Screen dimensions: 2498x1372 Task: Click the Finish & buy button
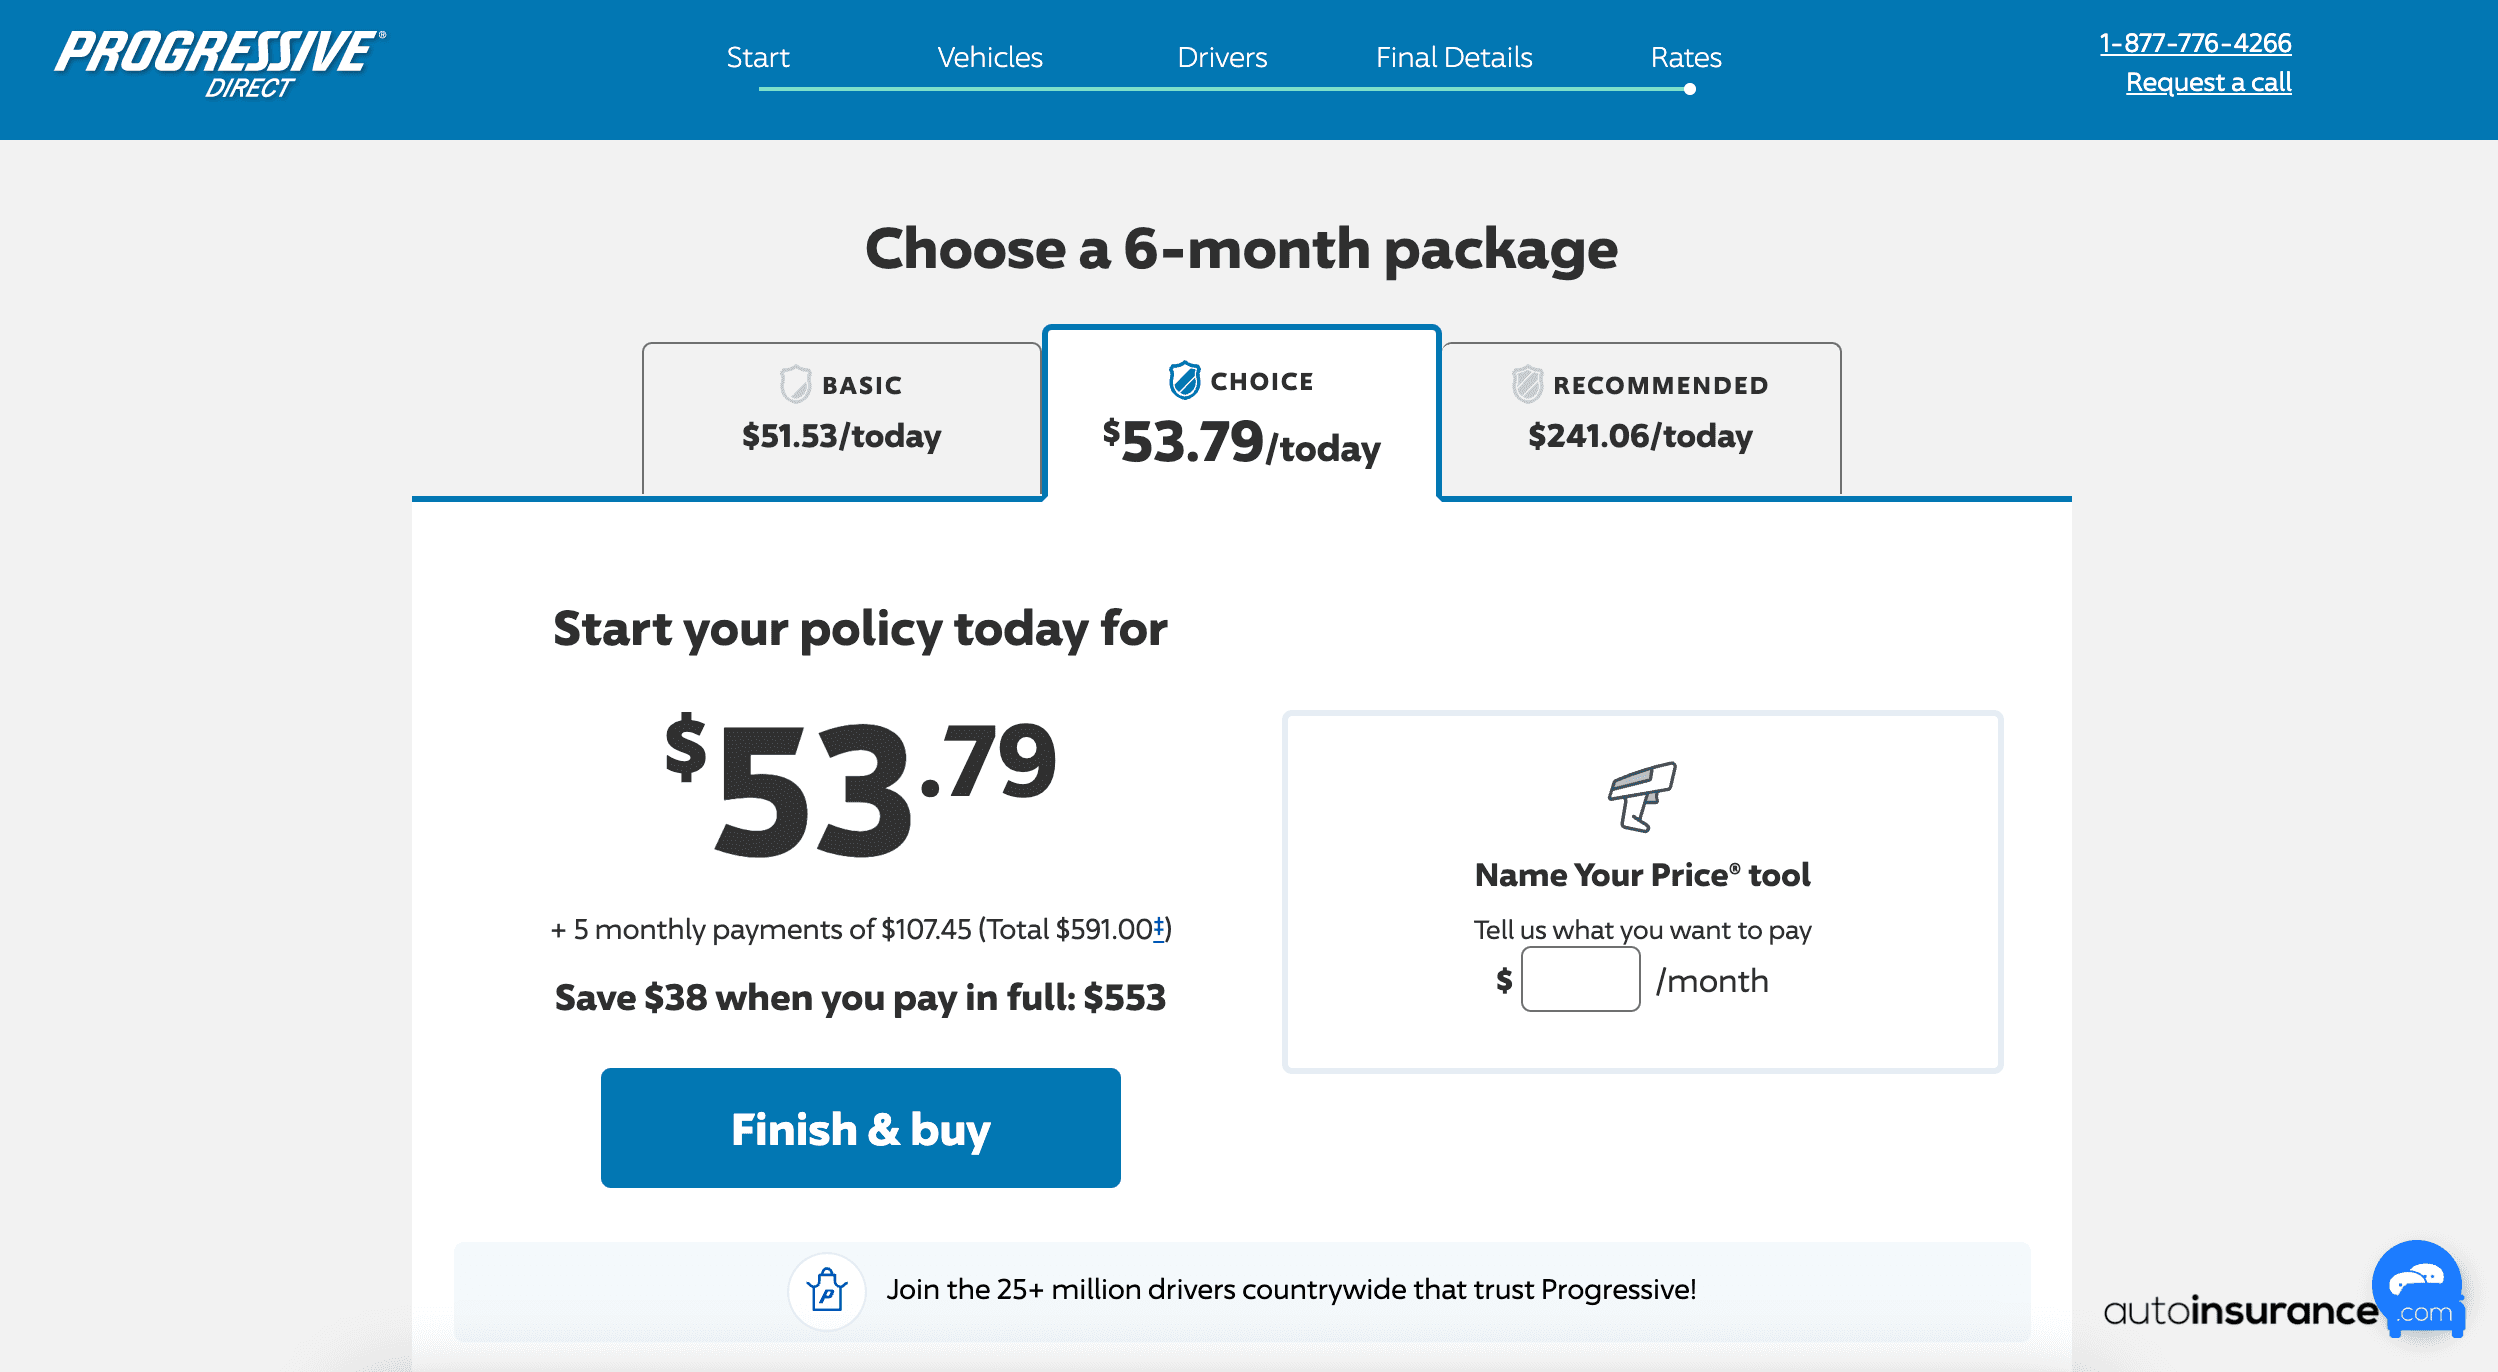tap(861, 1128)
